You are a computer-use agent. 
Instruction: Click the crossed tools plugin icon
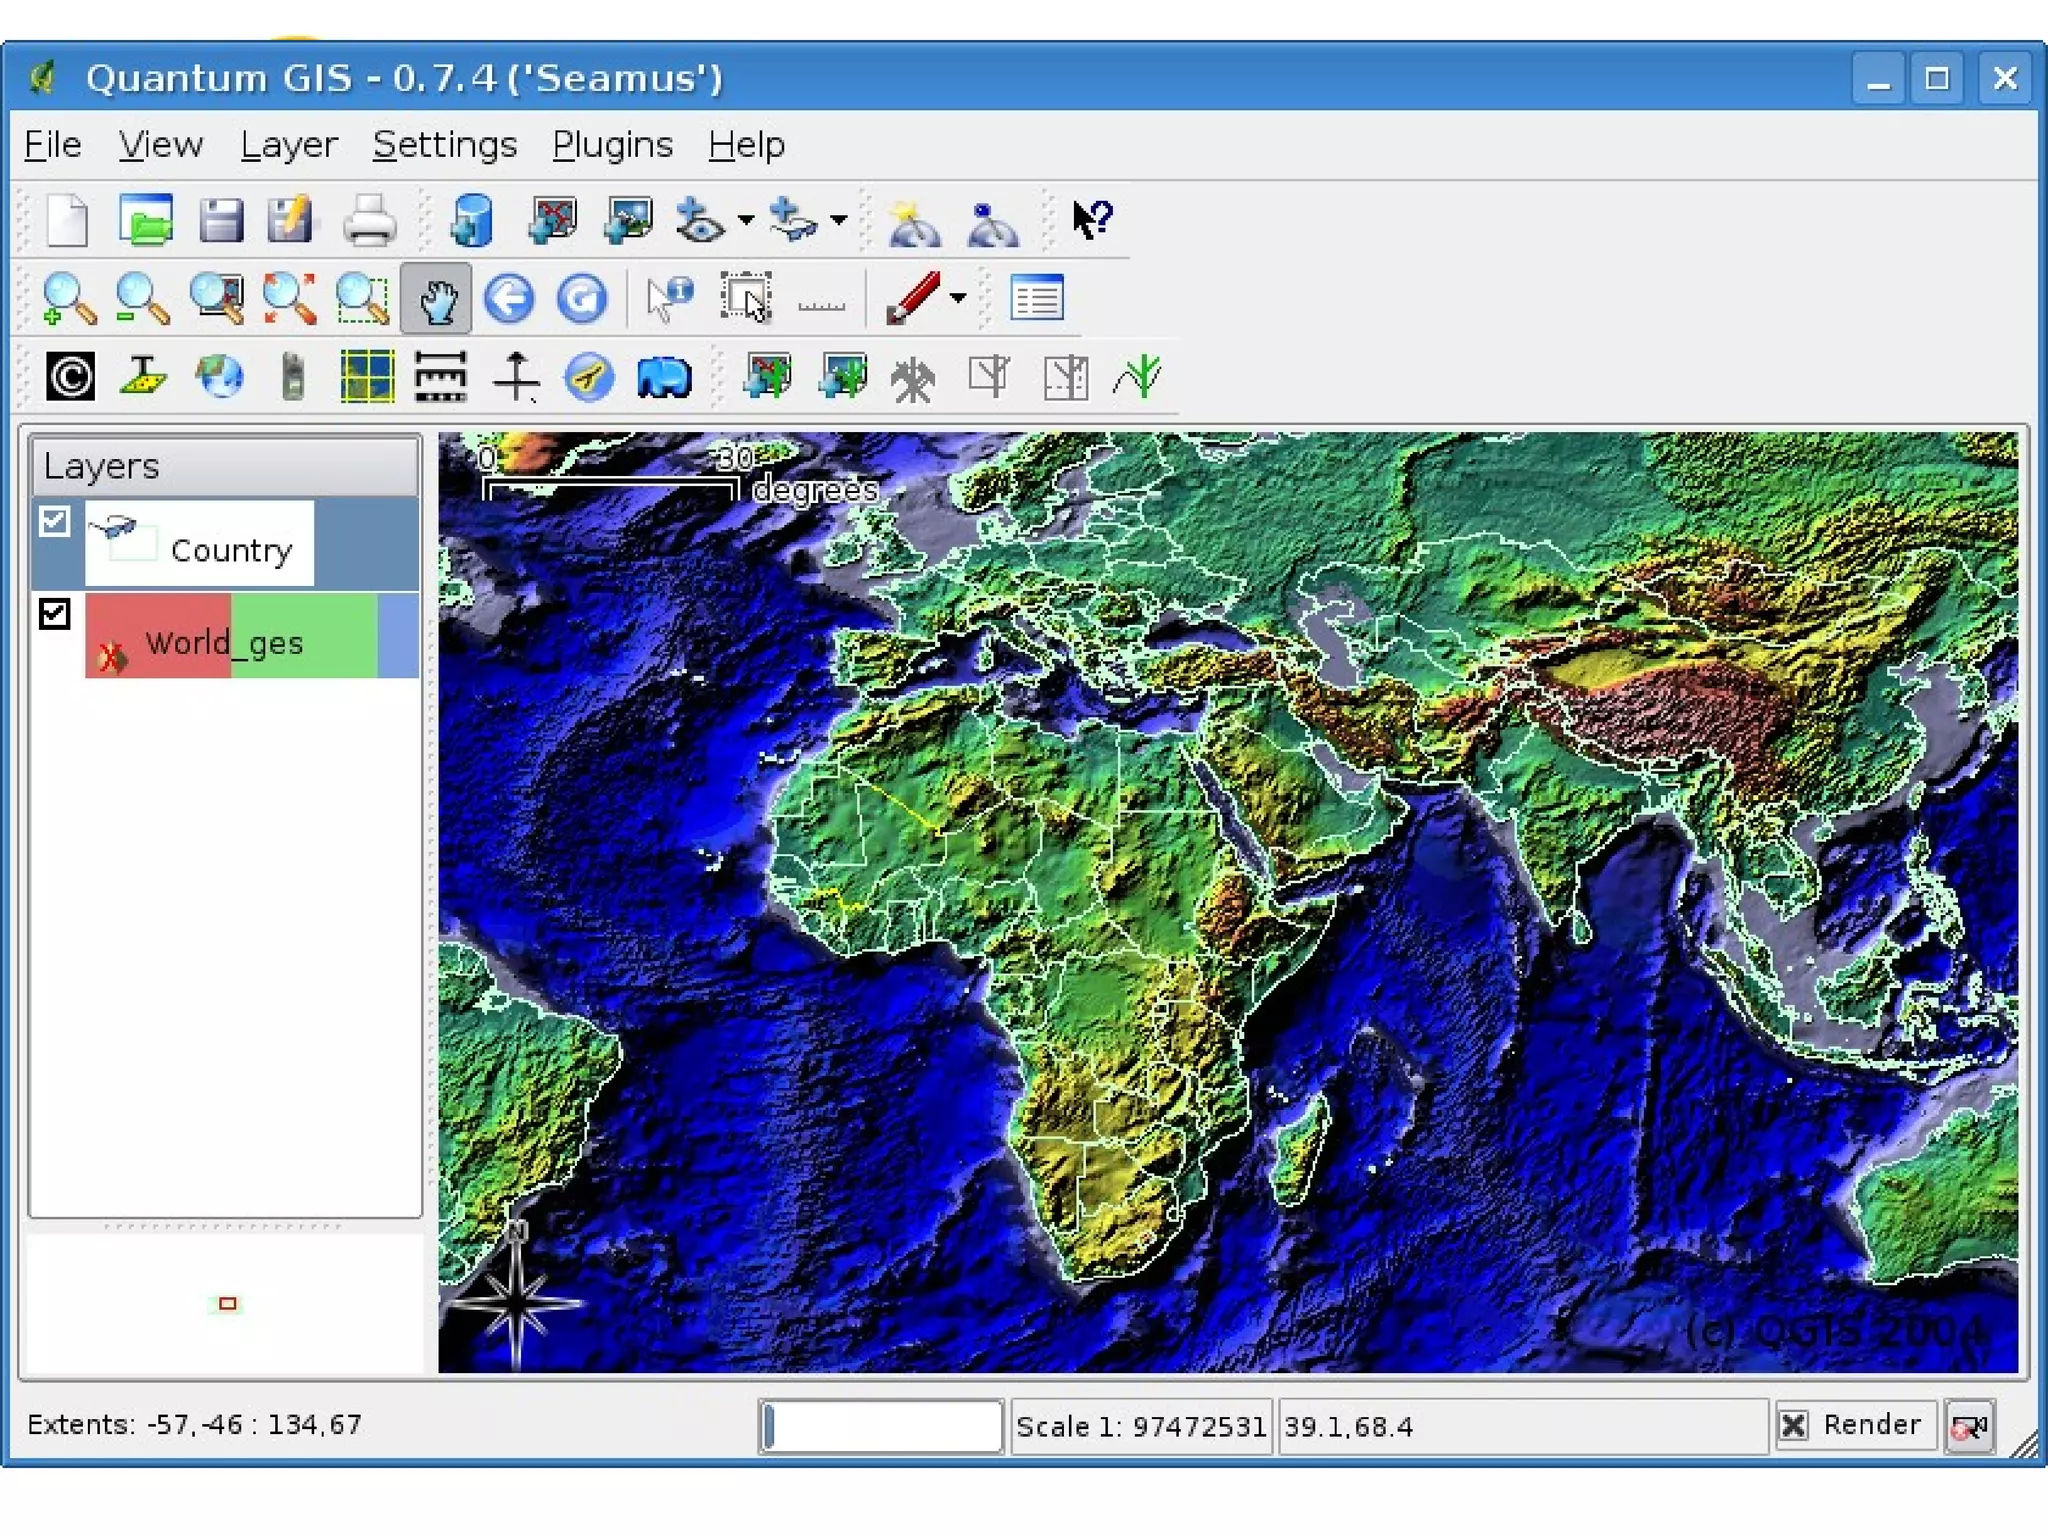[x=913, y=379]
